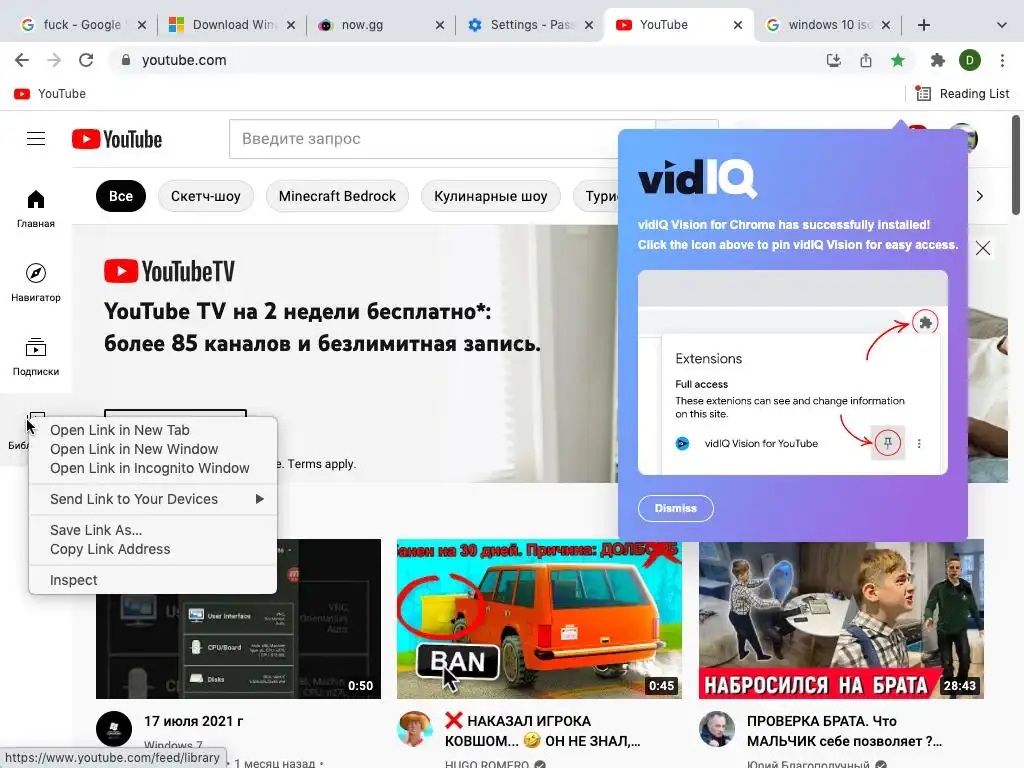Reload the youtube.com page
This screenshot has height=768, width=1024.
point(86,60)
